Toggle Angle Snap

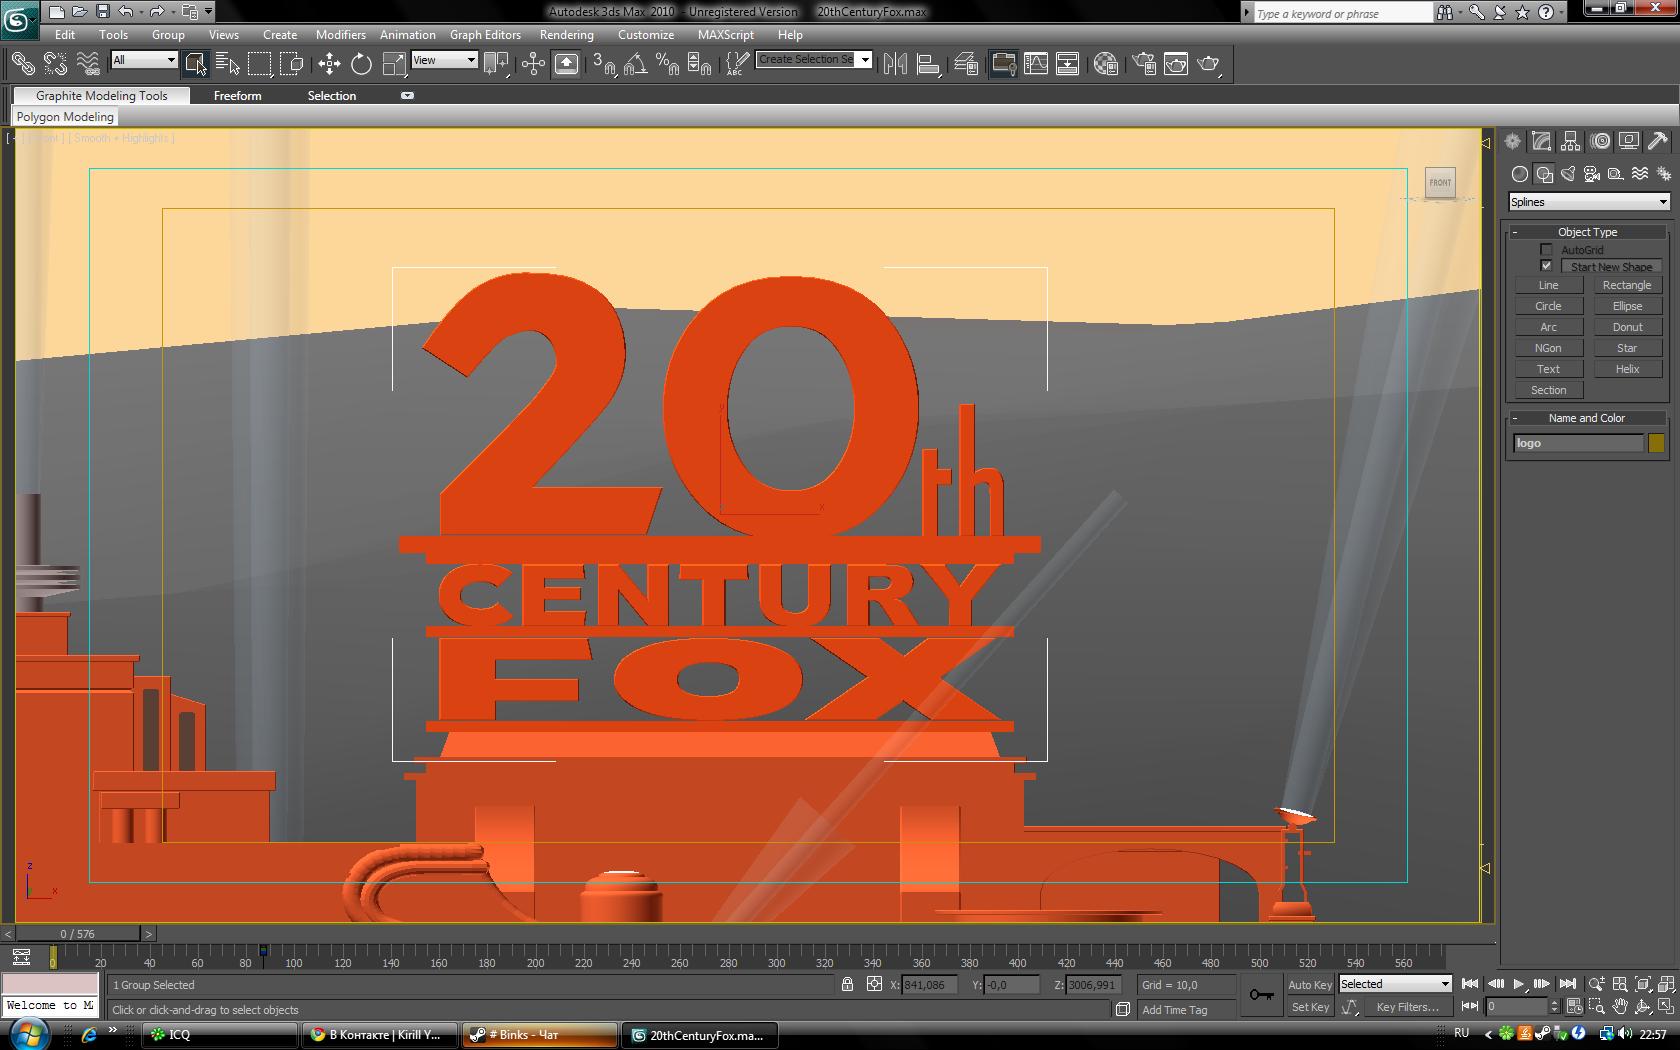pos(636,64)
